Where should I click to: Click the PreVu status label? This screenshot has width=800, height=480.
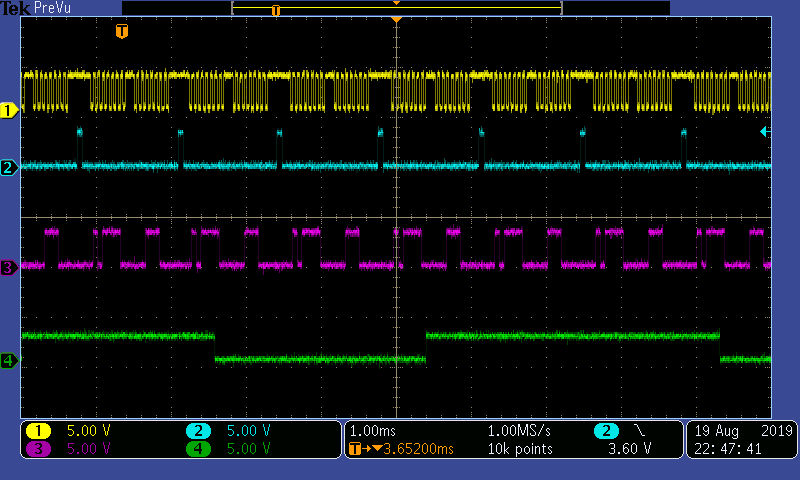tap(52, 8)
